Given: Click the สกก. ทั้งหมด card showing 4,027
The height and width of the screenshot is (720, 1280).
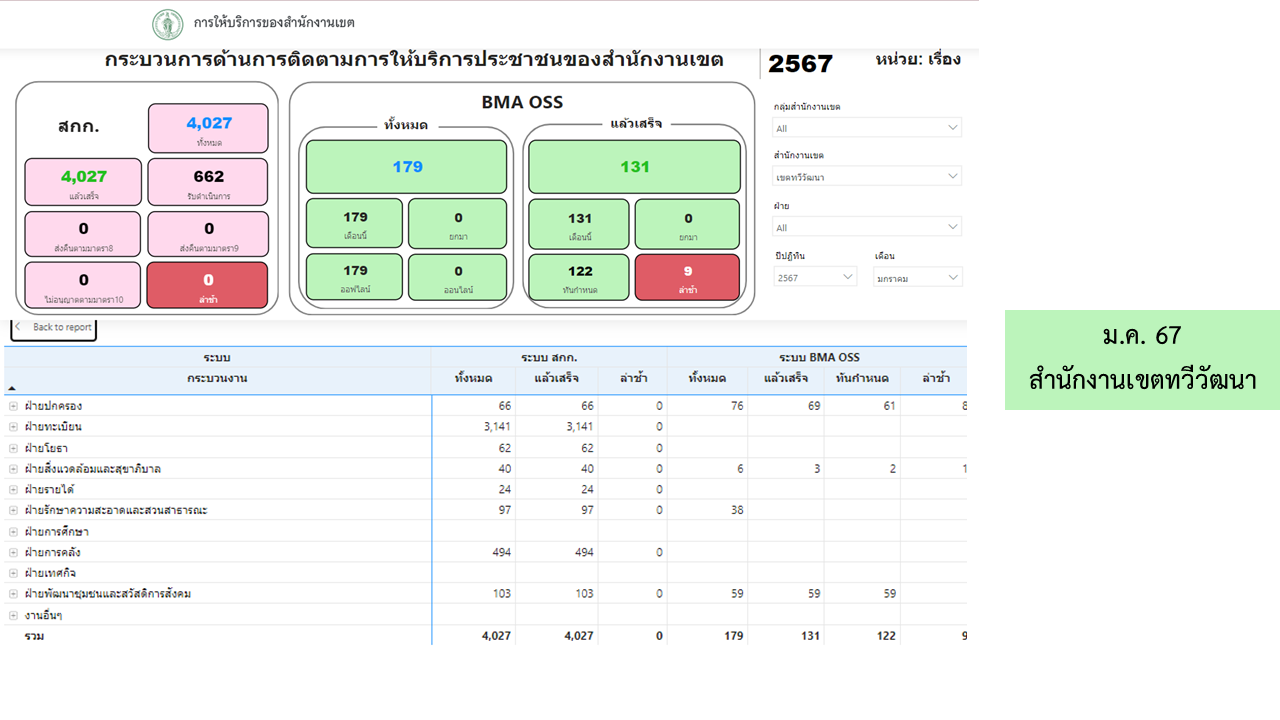Looking at the screenshot, I should (x=208, y=129).
